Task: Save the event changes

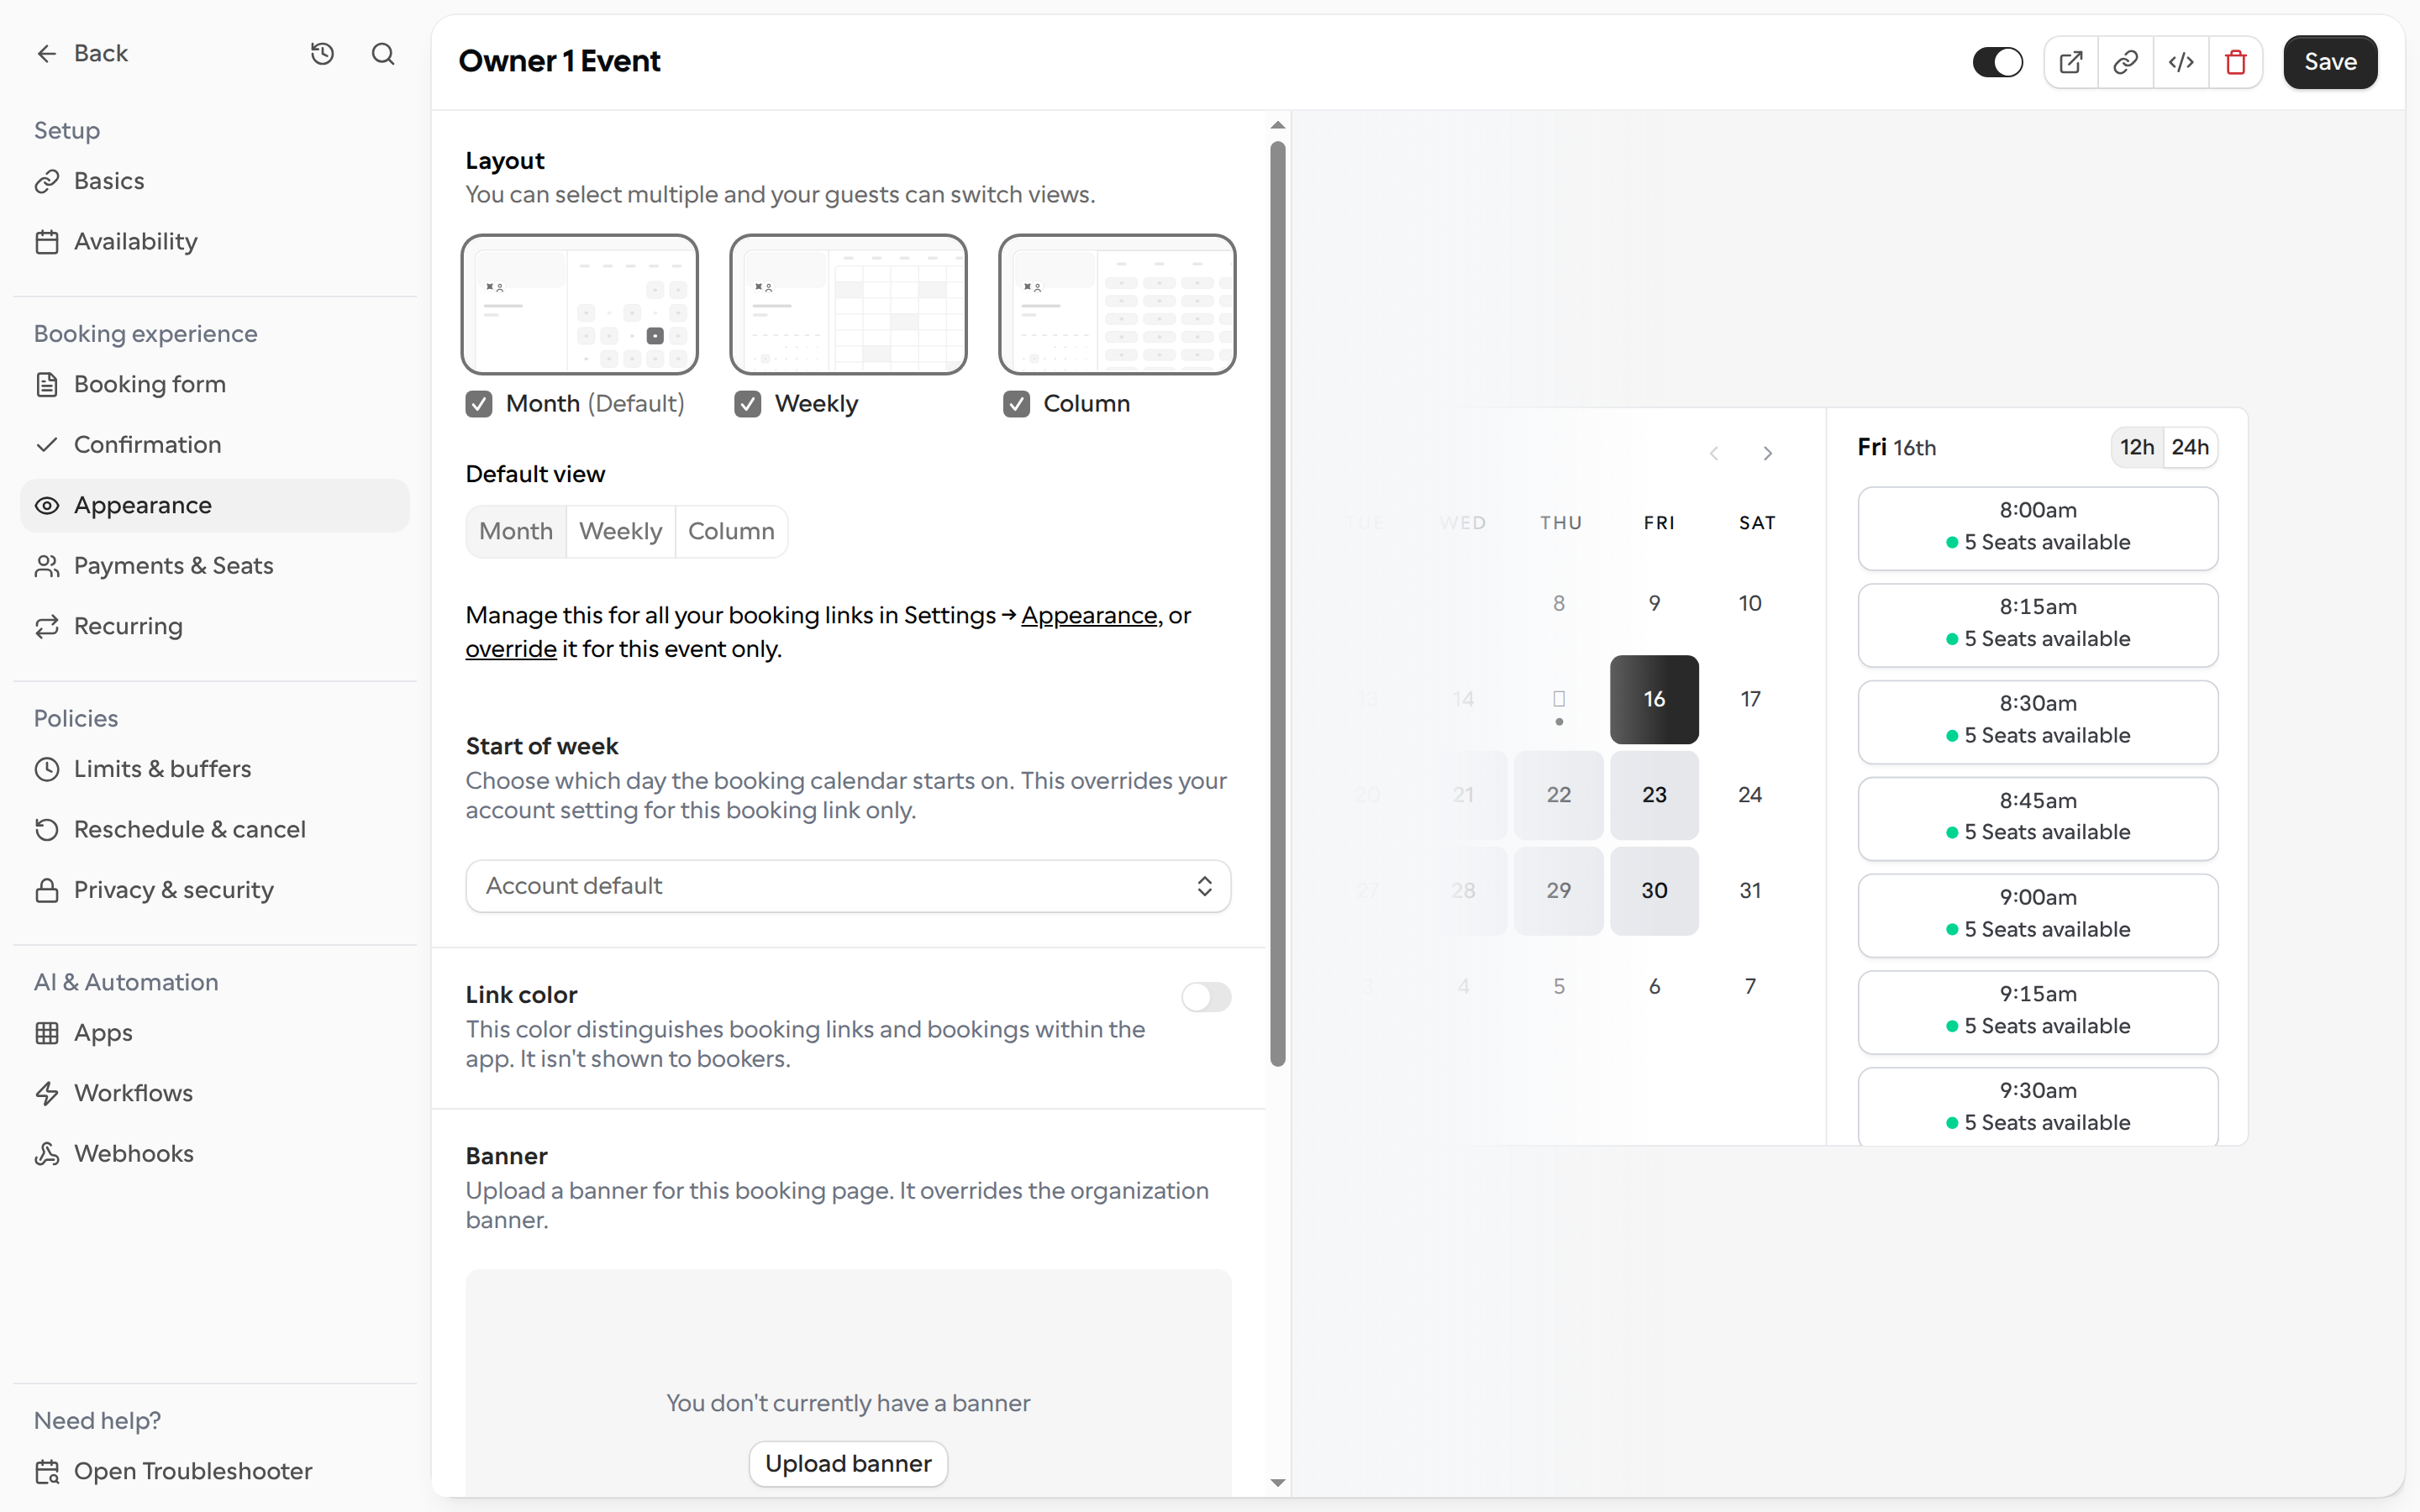Action: 2330,62
